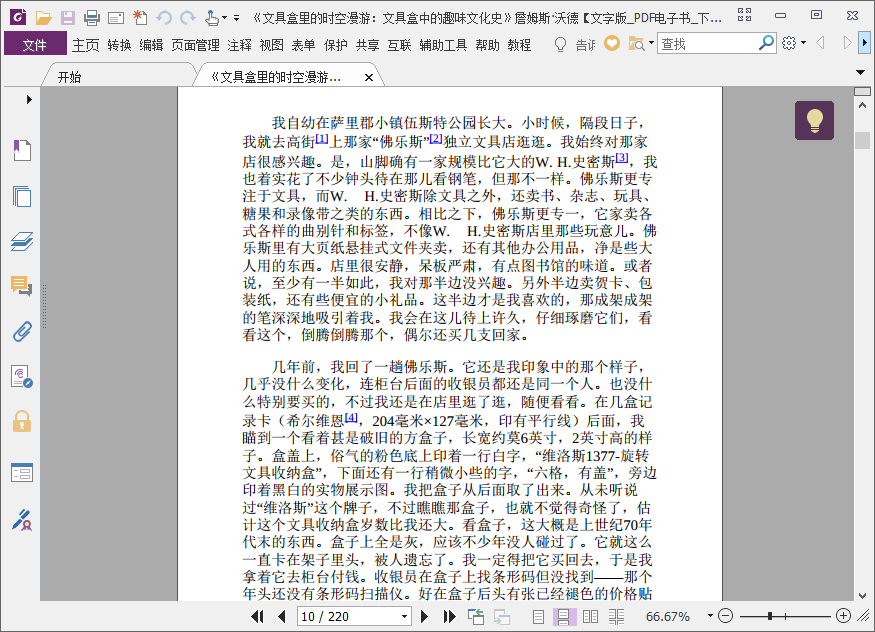Screen dimensions: 875x632
Task: Switch to the 开始 tab
Action: [69, 78]
